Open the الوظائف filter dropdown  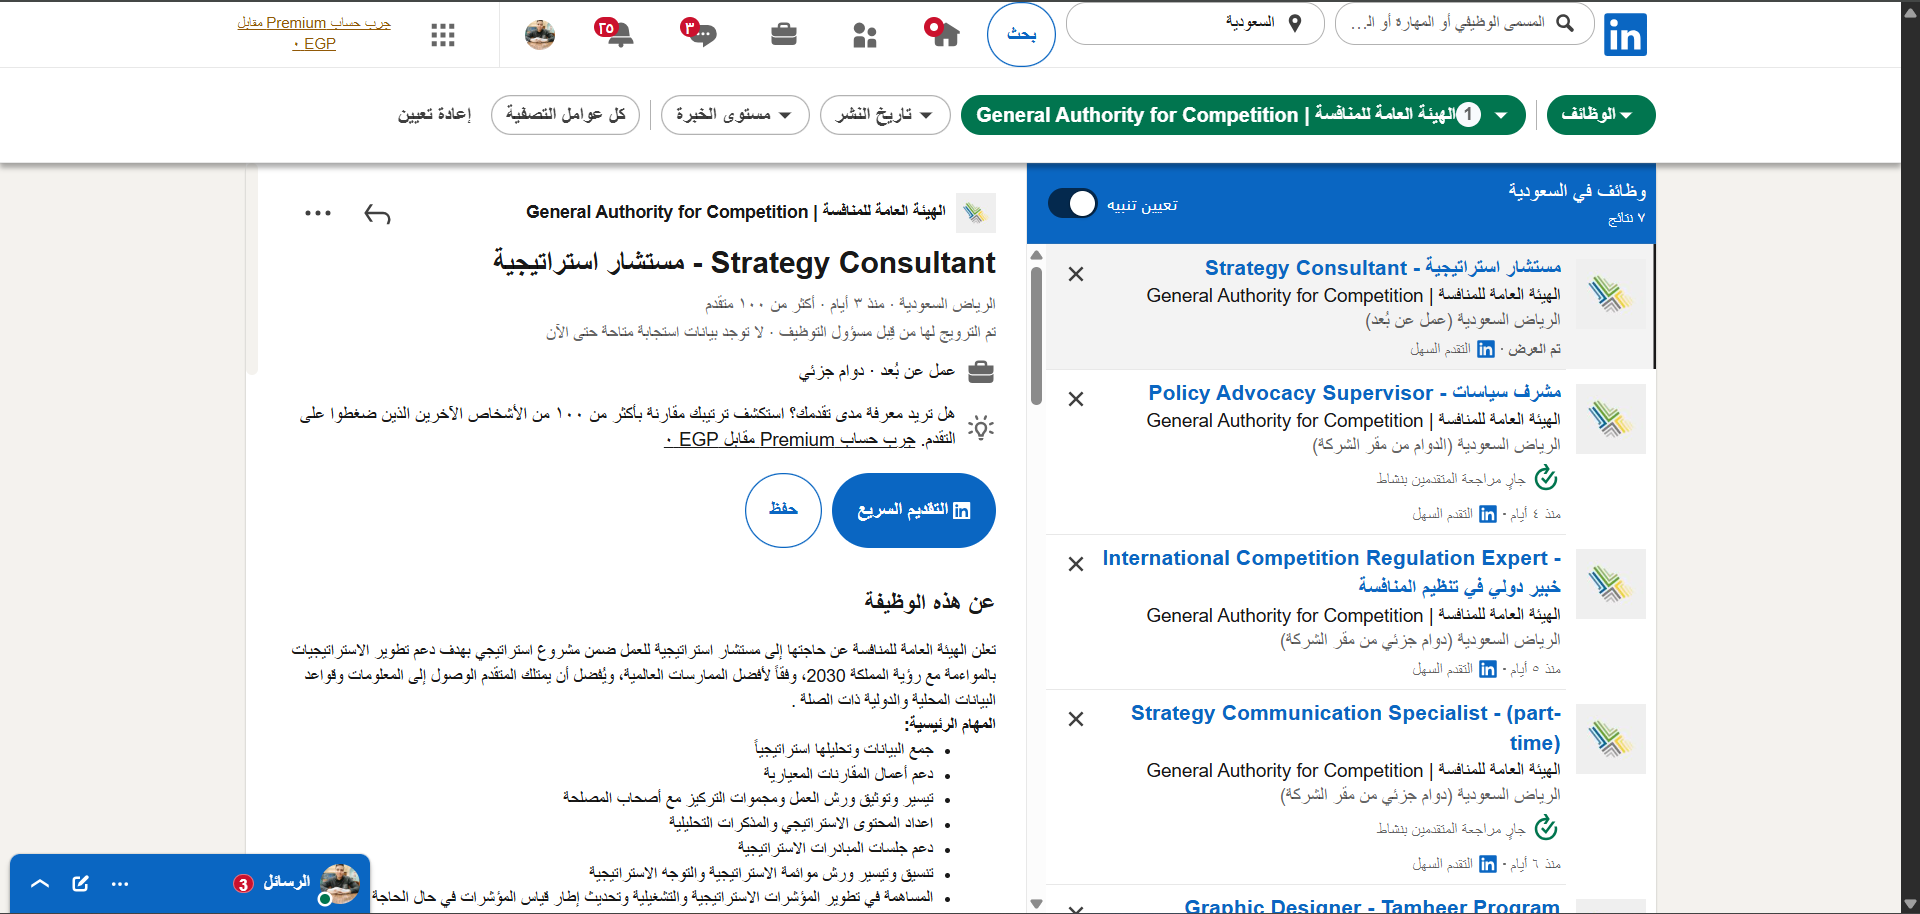tap(1600, 115)
